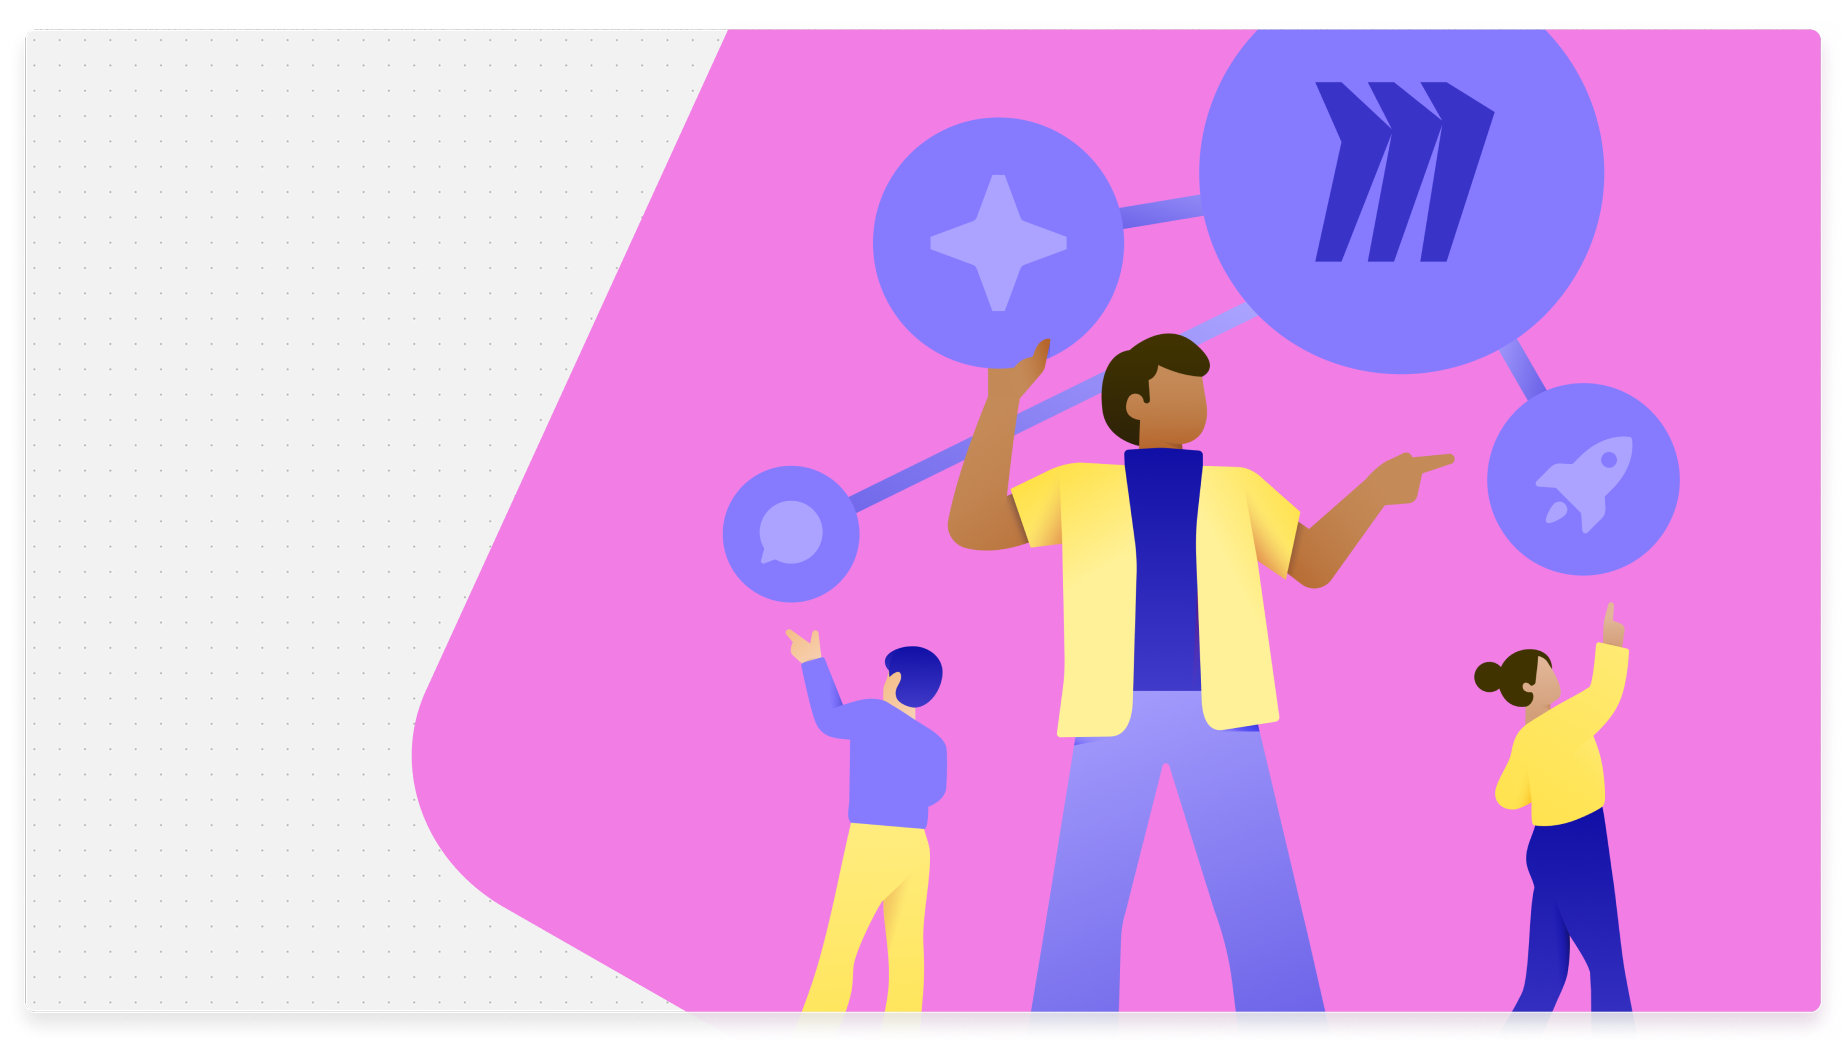Click the chat bubble icon circle
The image size is (1846, 1041).
coord(790,533)
